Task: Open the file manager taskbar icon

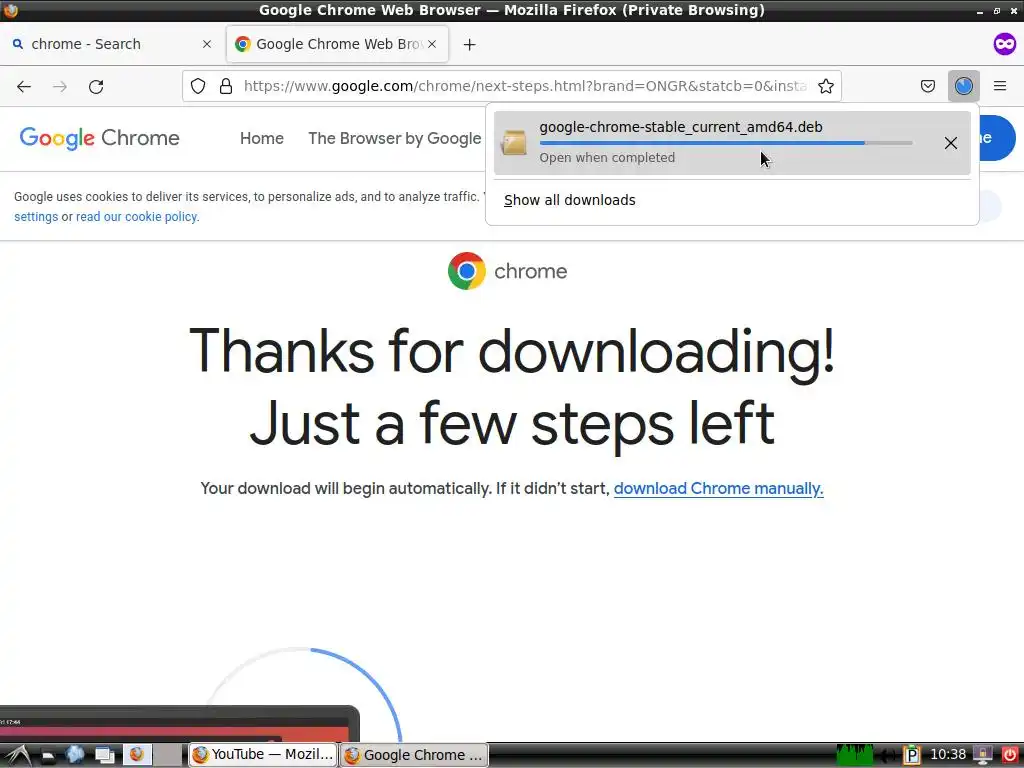Action: [x=46, y=755]
